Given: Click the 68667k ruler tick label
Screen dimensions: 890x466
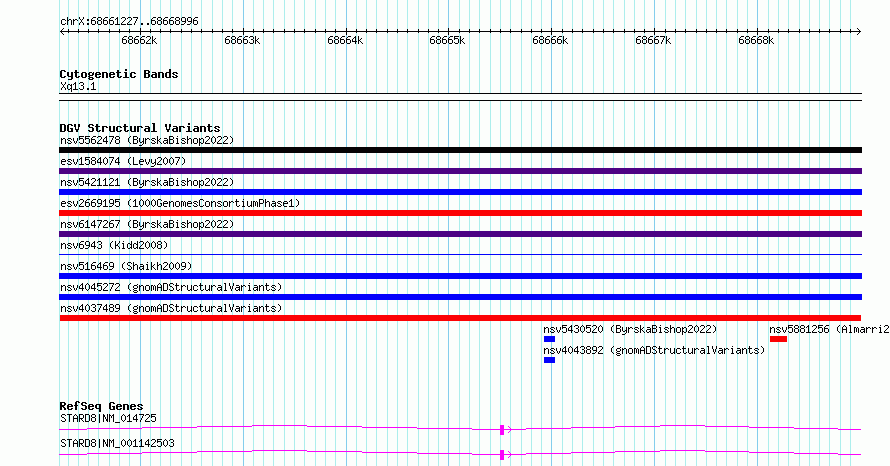Looking at the screenshot, I should [653, 41].
